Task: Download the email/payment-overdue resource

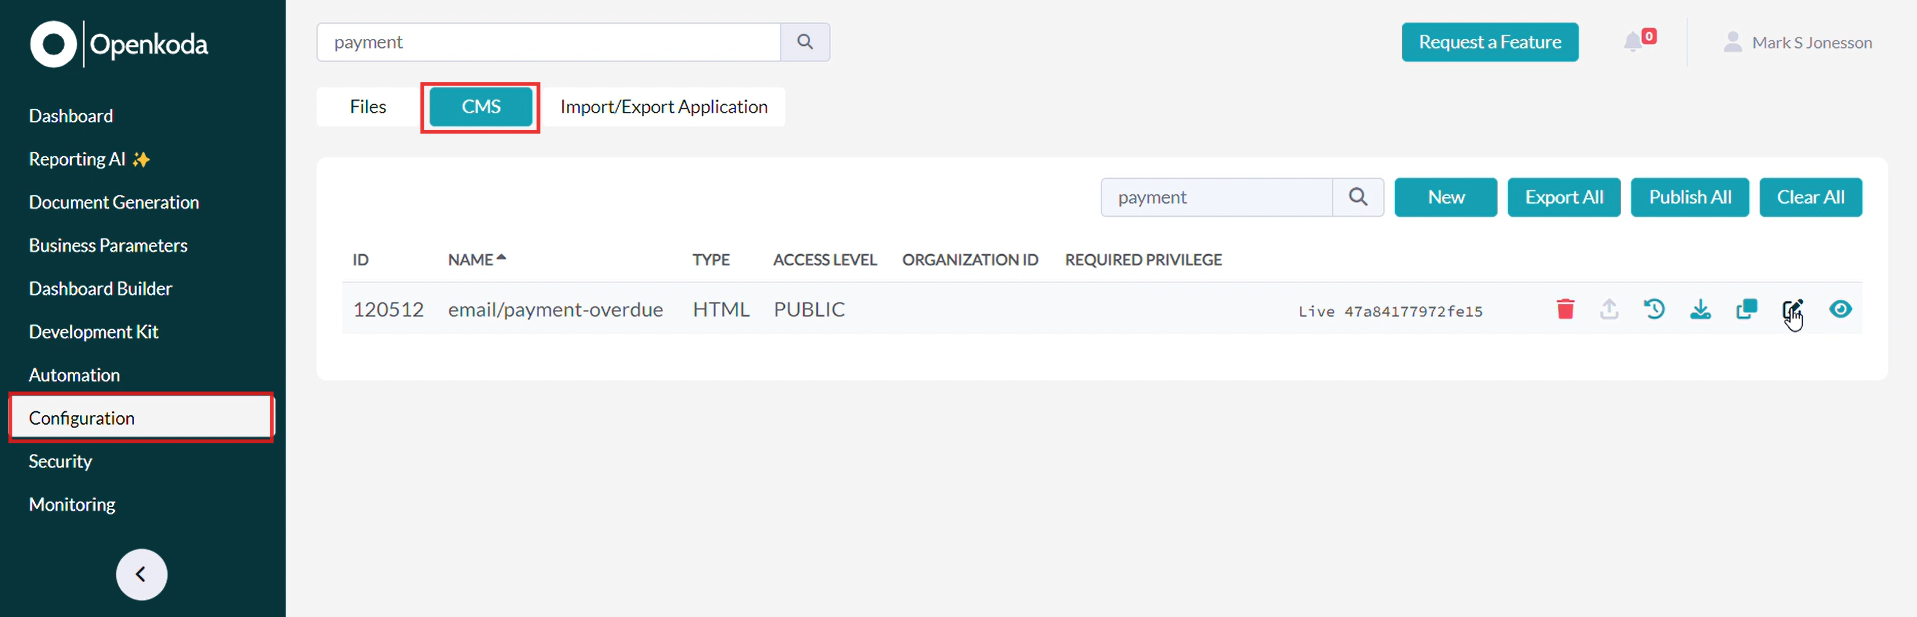Action: pyautogui.click(x=1700, y=309)
